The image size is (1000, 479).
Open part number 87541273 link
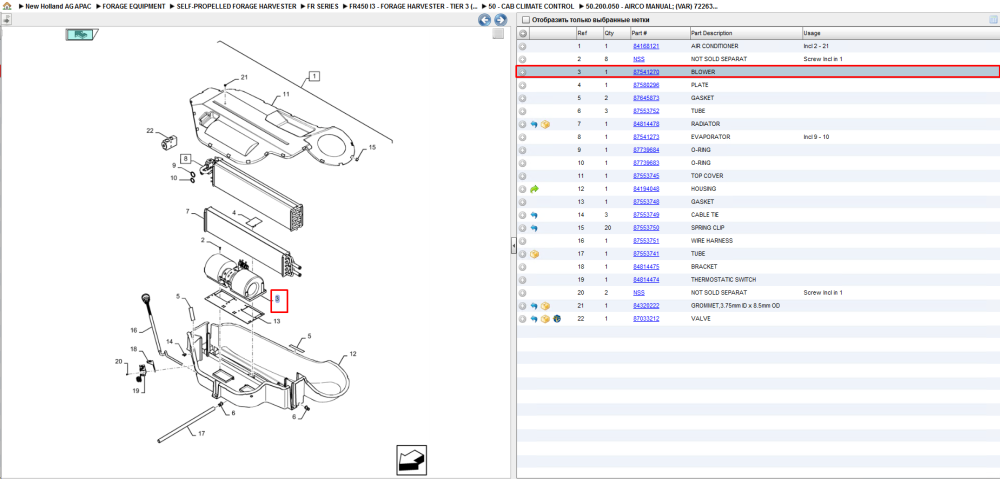(645, 137)
